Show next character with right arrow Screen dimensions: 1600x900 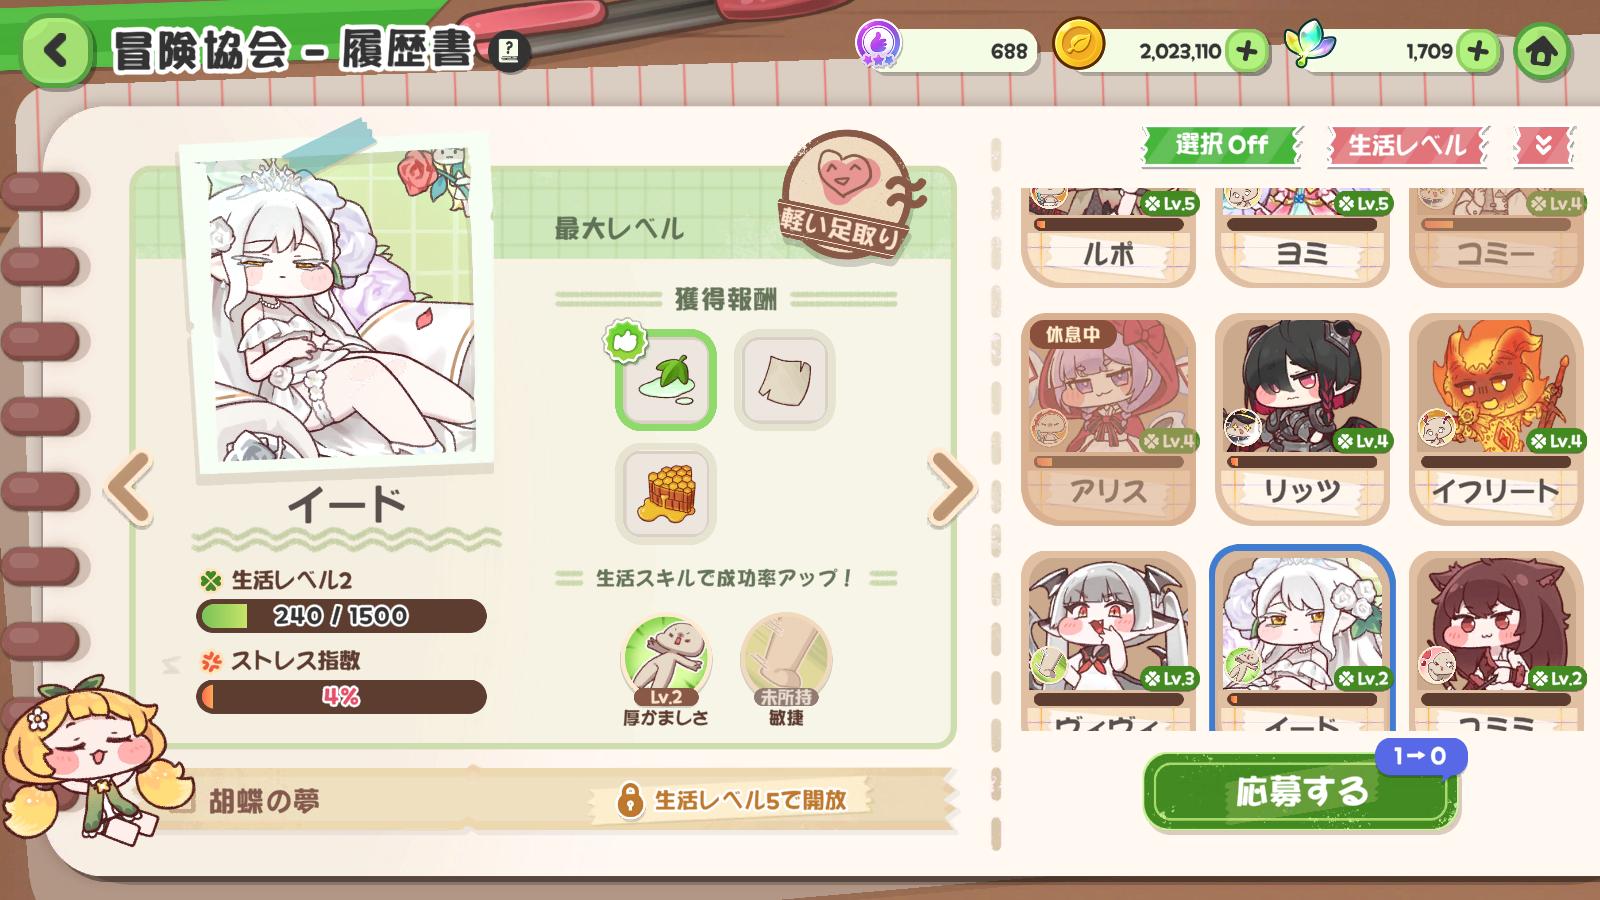(951, 488)
